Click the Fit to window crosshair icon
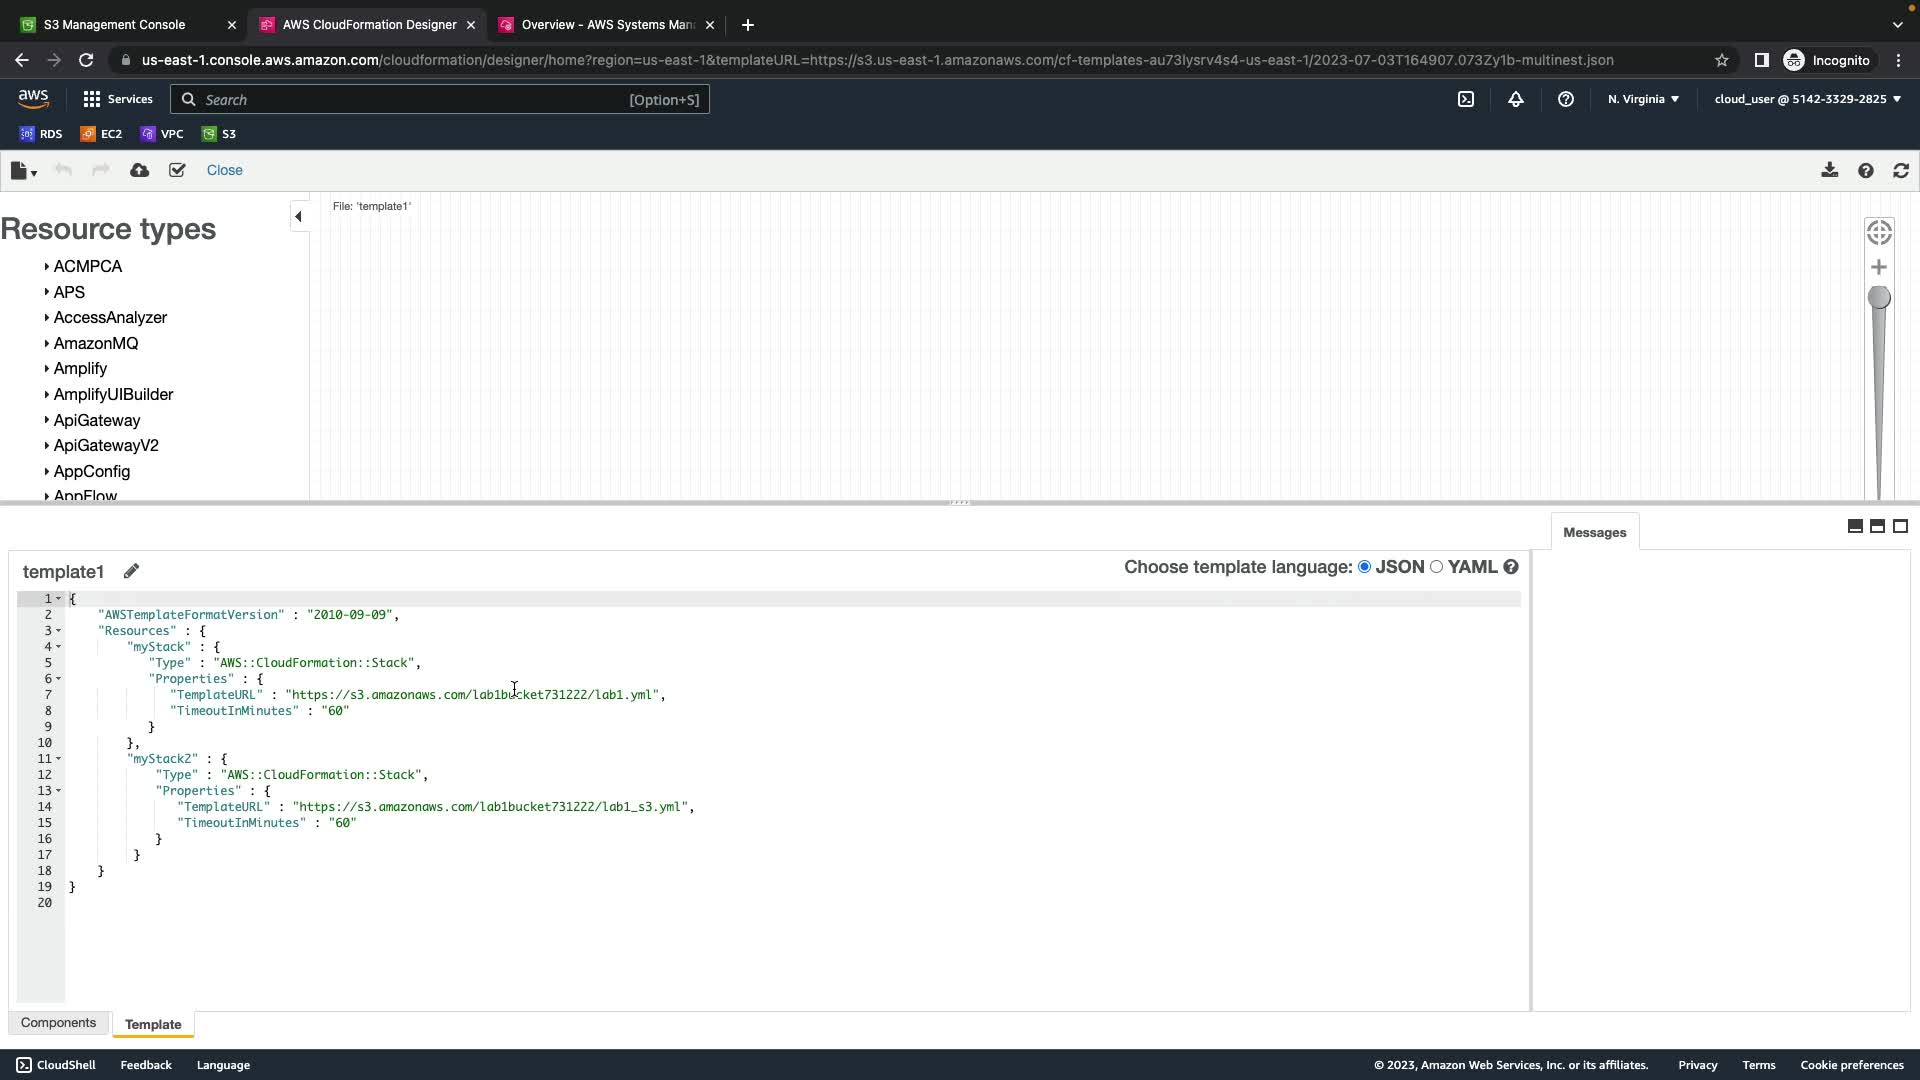The height and width of the screenshot is (1080, 1920). pos(1879,232)
